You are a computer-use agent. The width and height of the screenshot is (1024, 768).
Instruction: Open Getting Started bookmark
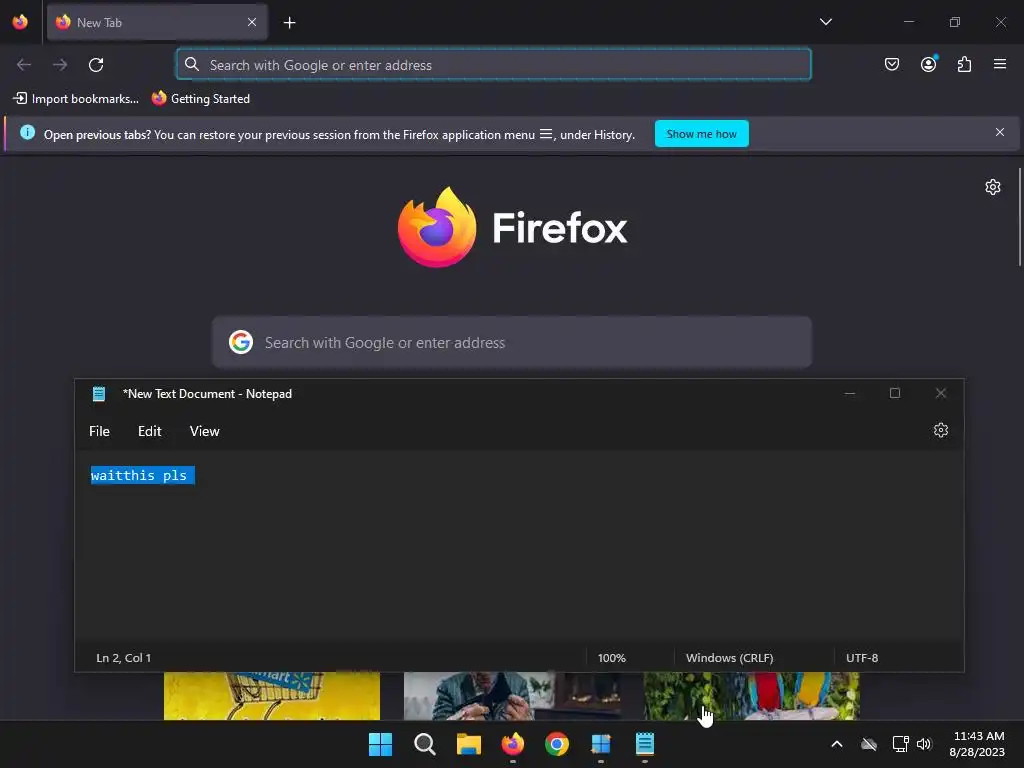(201, 99)
